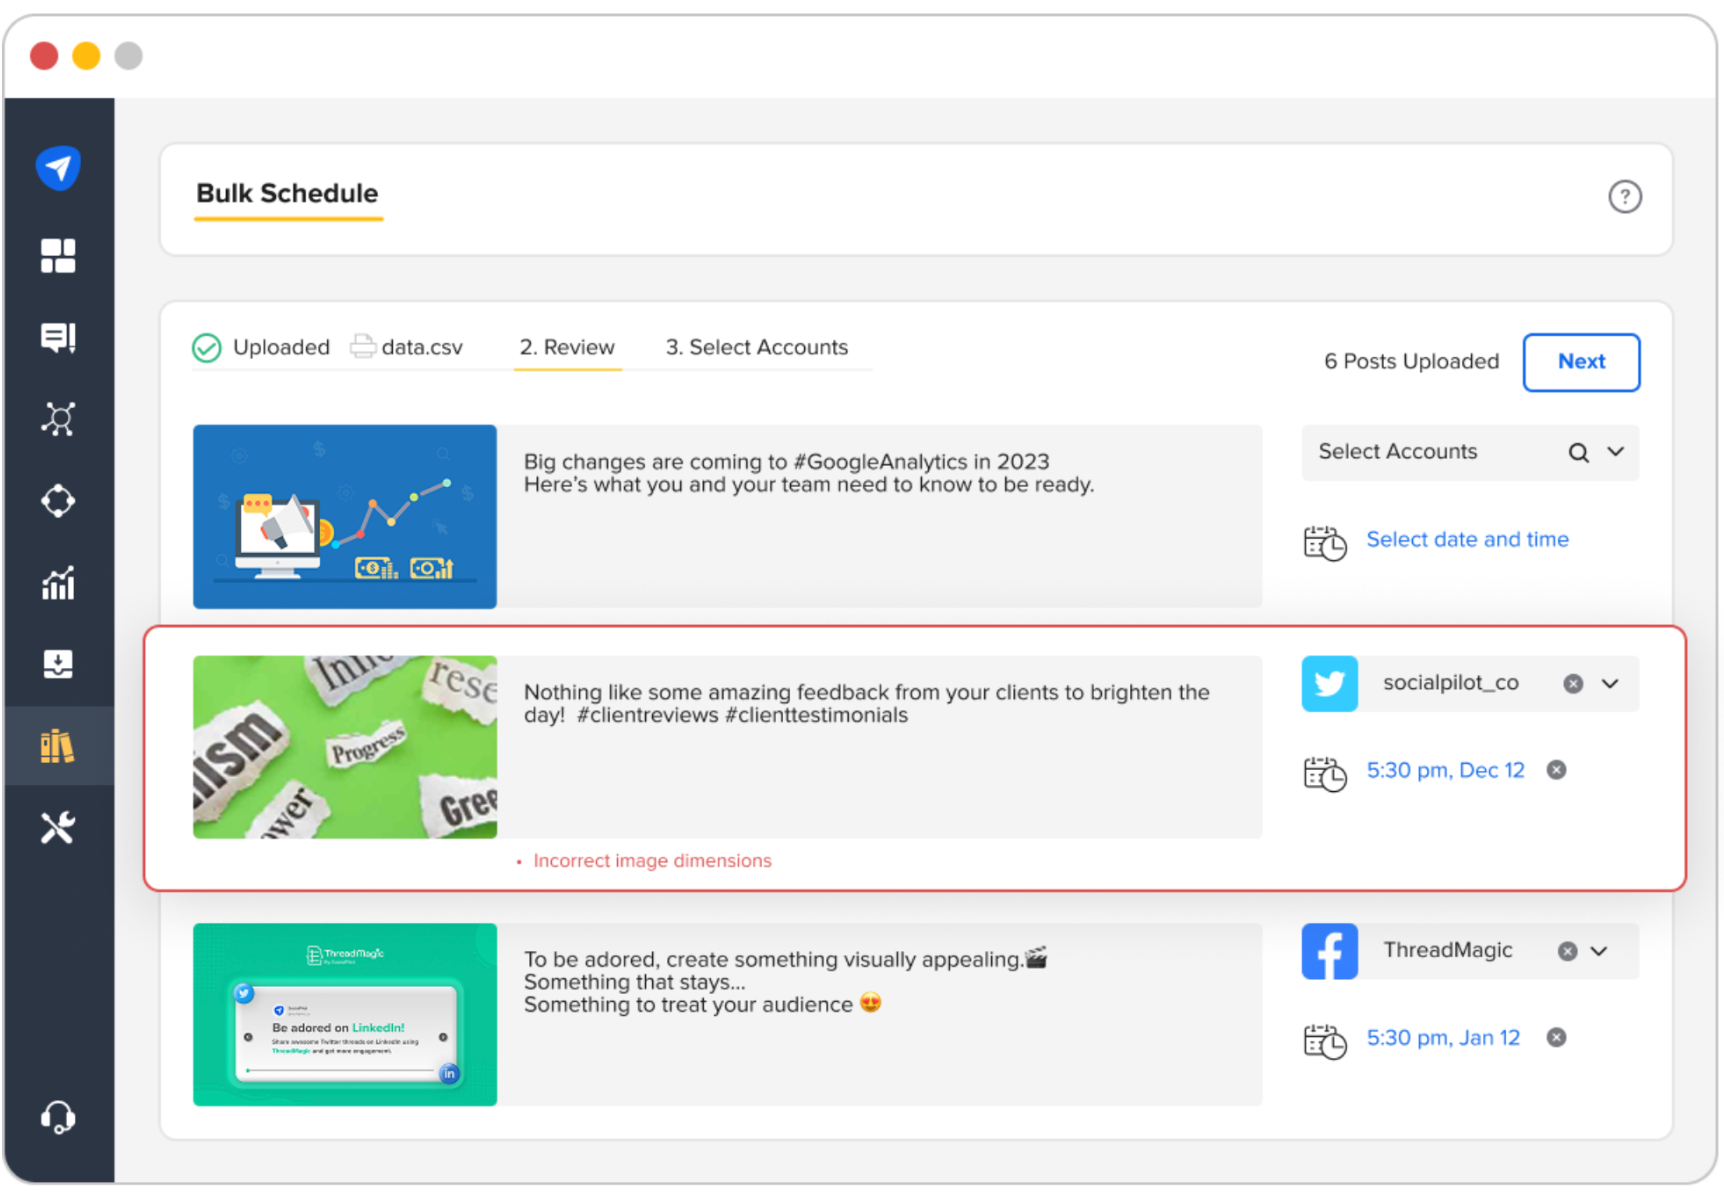
Task: Go to the 3. Select Accounts step
Action: [757, 347]
